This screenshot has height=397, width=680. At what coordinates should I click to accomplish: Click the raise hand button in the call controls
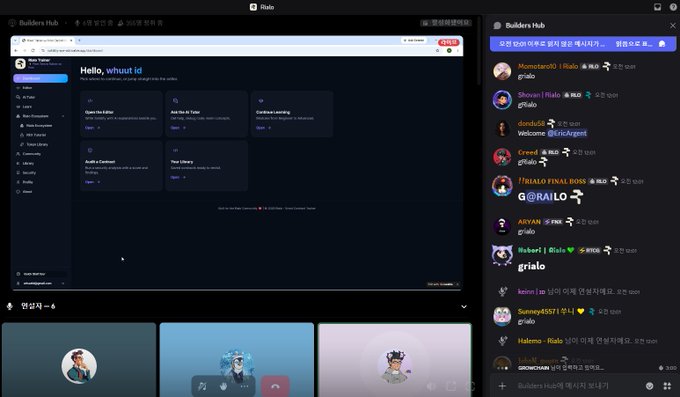pos(223,386)
